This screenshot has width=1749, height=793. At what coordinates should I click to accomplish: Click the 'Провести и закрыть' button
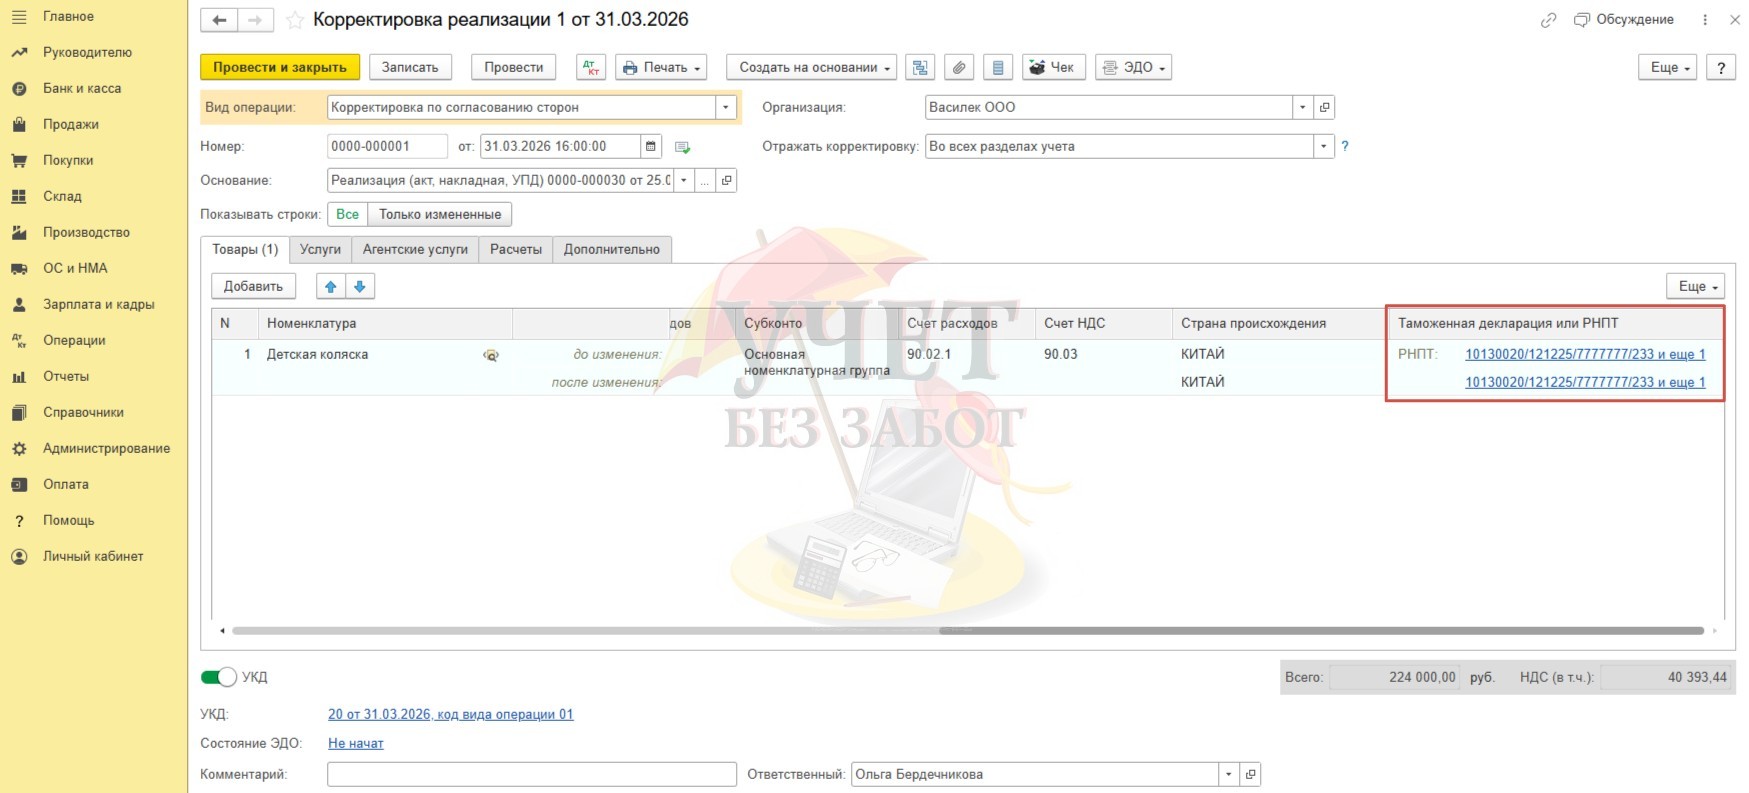pyautogui.click(x=279, y=67)
